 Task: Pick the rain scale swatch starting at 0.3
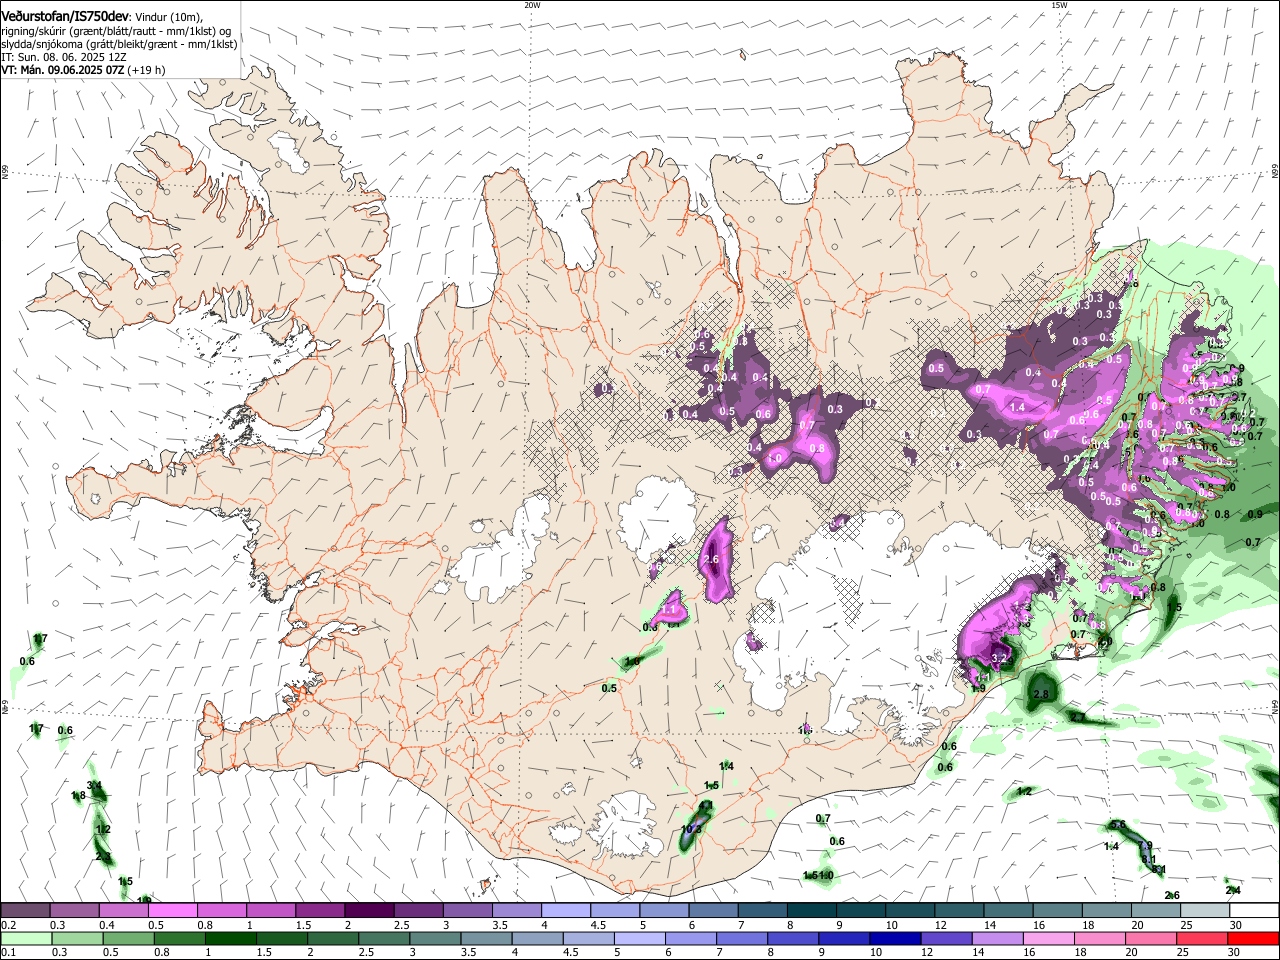[x=77, y=938]
